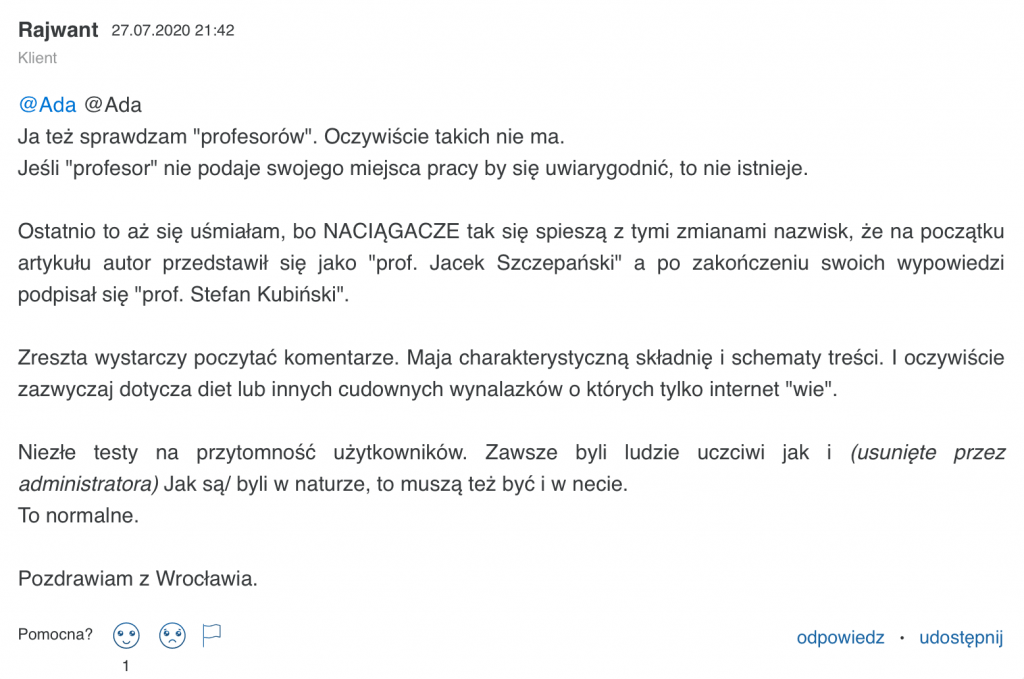Click the "Pomocna?" label
The image size is (1024, 679).
click(56, 635)
